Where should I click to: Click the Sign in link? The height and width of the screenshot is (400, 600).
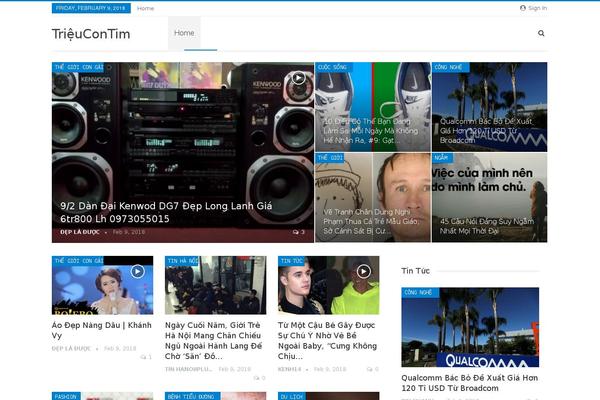538,8
